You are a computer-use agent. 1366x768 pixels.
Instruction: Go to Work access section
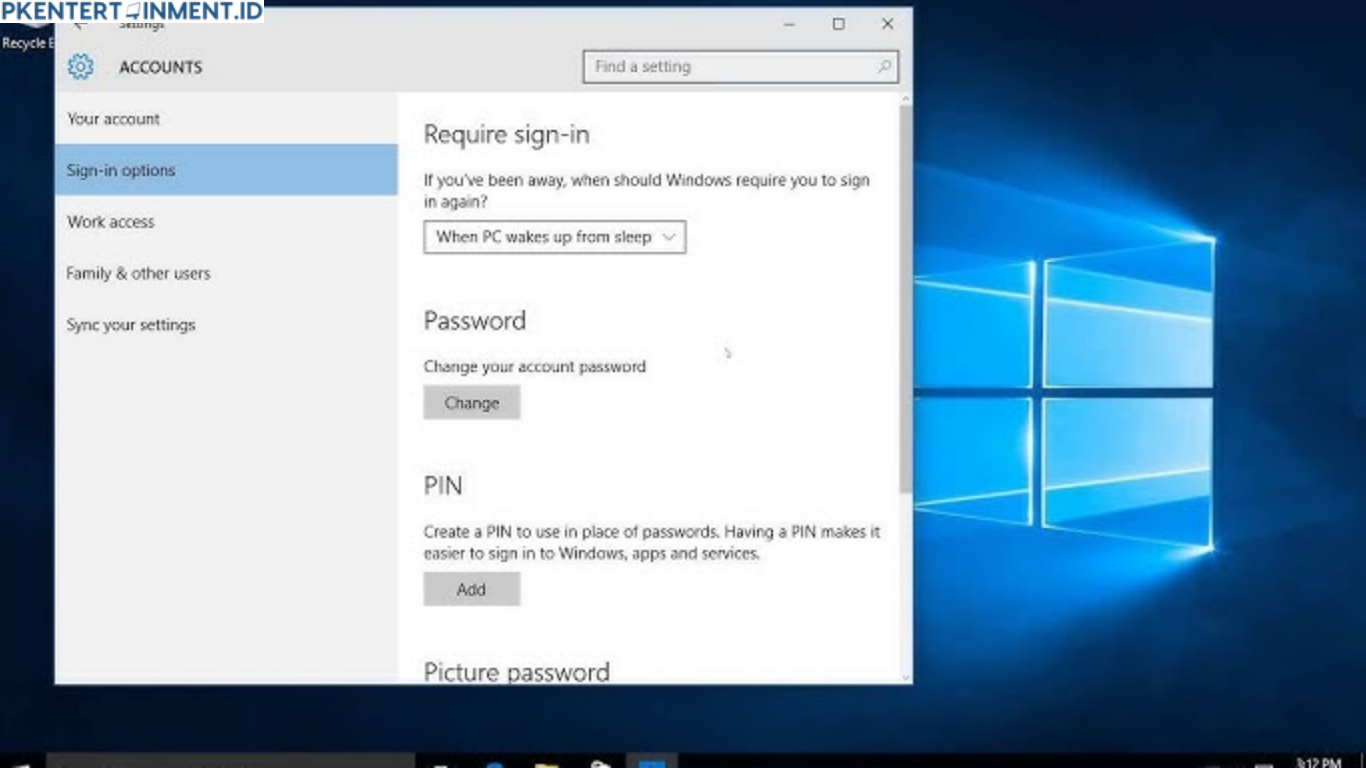tap(226, 222)
